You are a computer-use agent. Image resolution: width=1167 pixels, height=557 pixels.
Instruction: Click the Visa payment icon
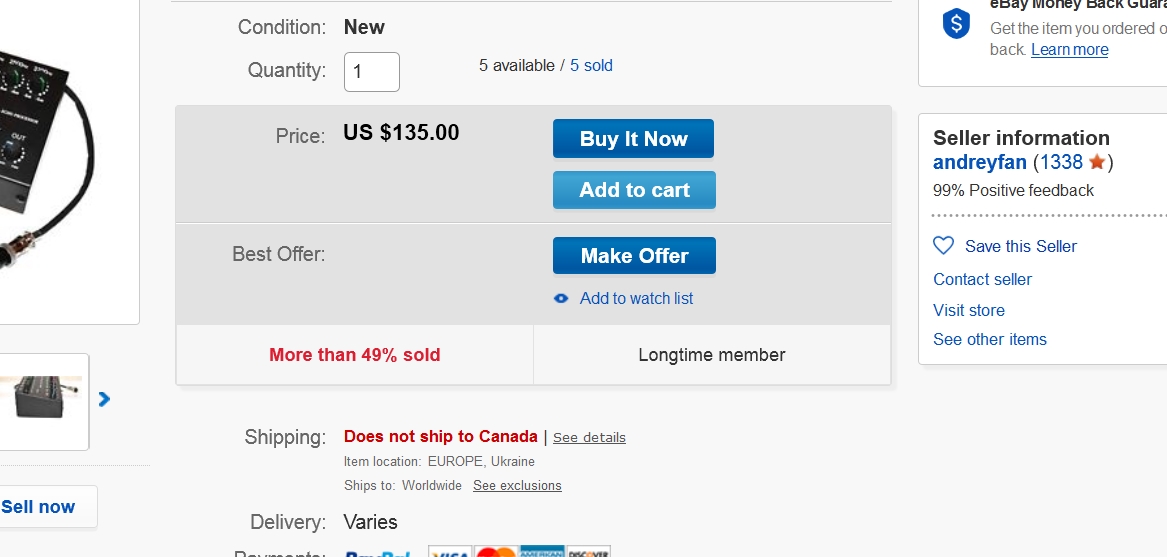[x=451, y=553]
